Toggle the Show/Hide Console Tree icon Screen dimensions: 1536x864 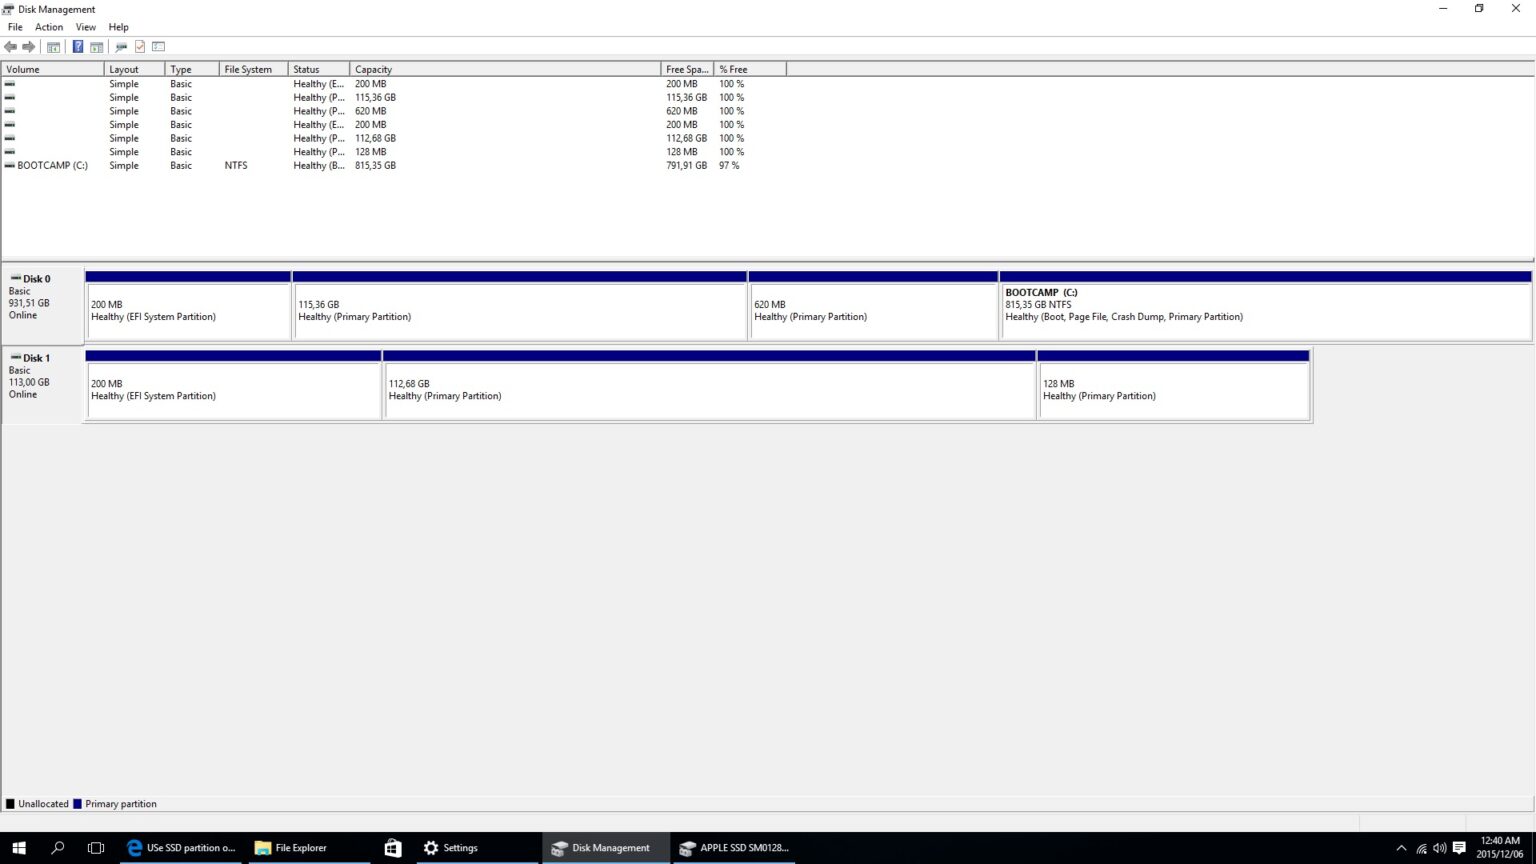[54, 46]
